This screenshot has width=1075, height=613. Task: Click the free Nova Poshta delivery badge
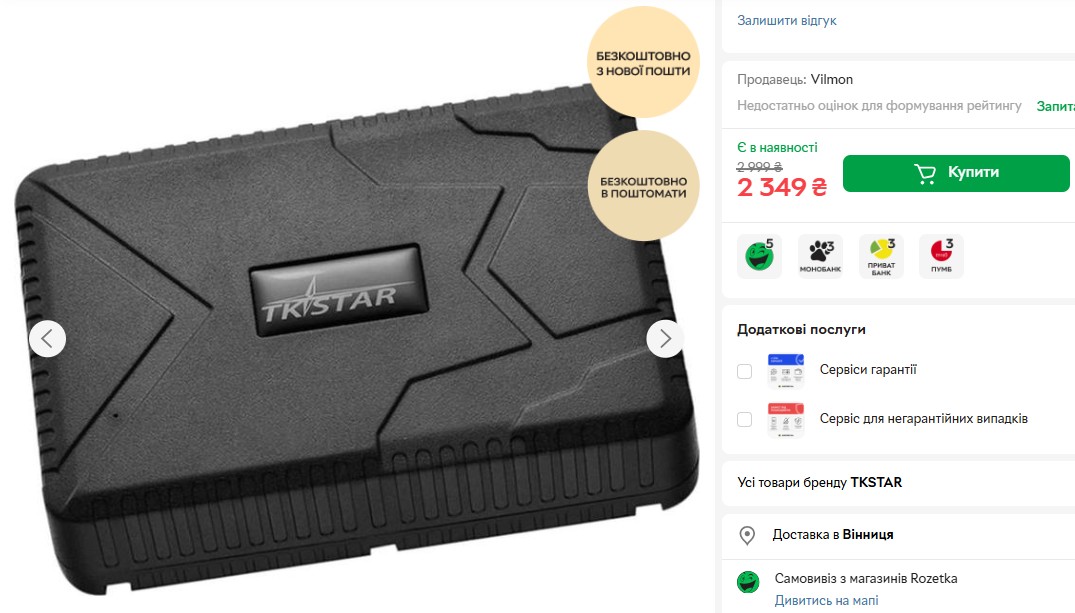(x=643, y=62)
